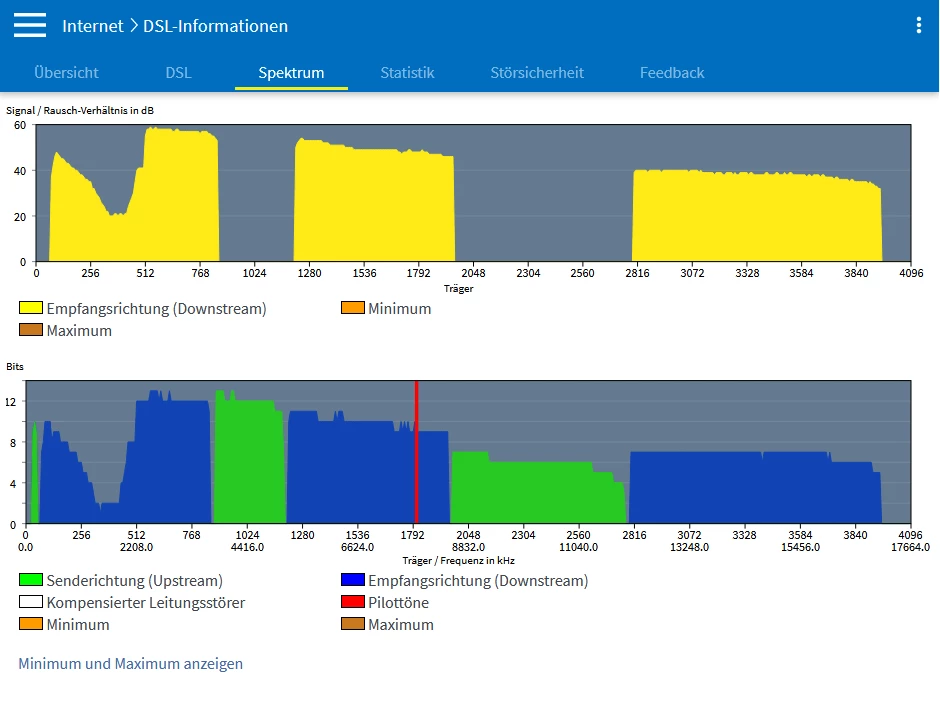Open the Statistik tab
The image size is (940, 701).
(407, 73)
